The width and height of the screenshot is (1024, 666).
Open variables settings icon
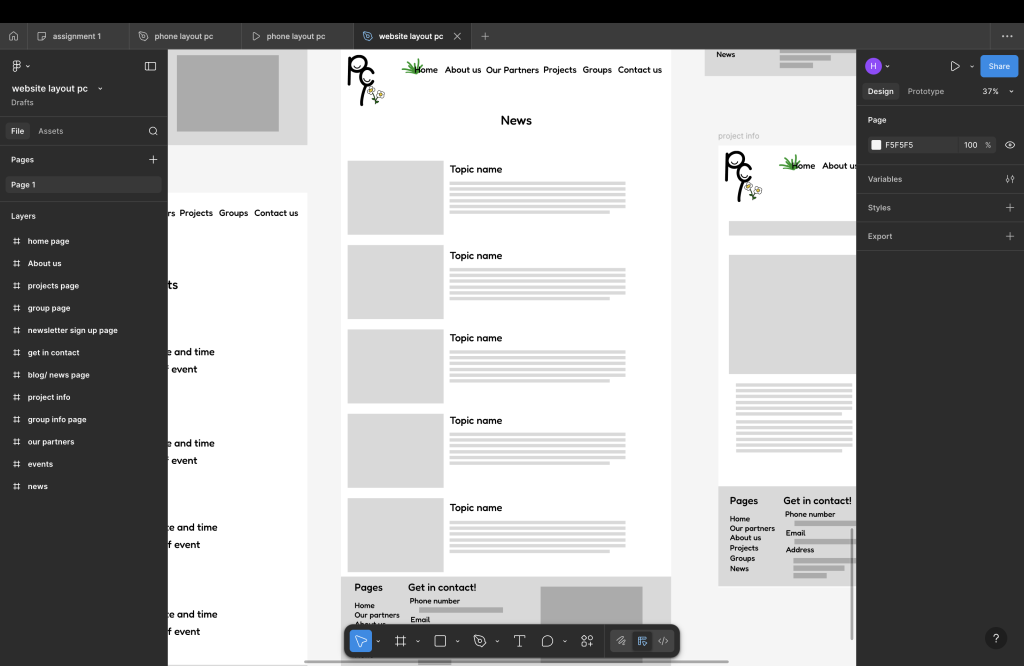(1009, 179)
